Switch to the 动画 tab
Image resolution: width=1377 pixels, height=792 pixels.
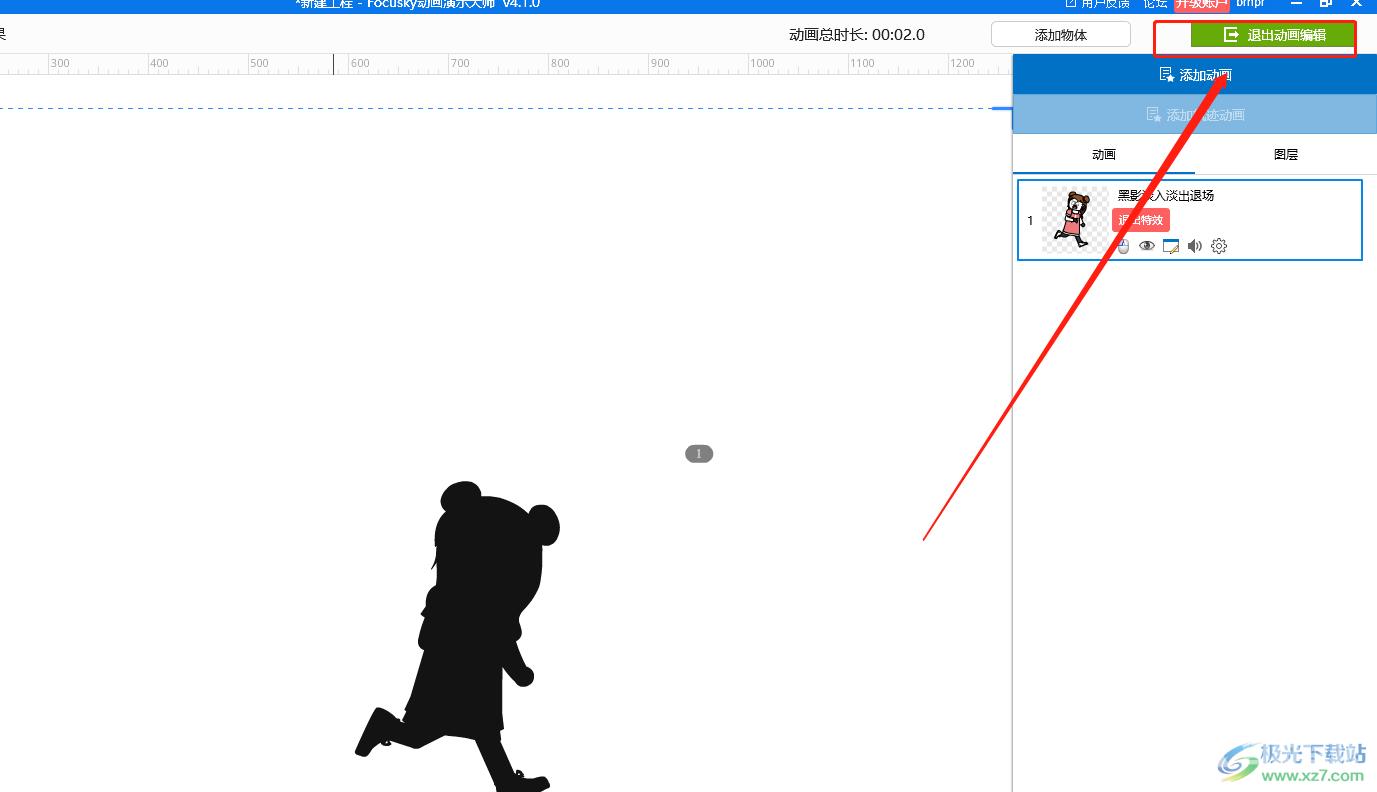coord(1103,155)
